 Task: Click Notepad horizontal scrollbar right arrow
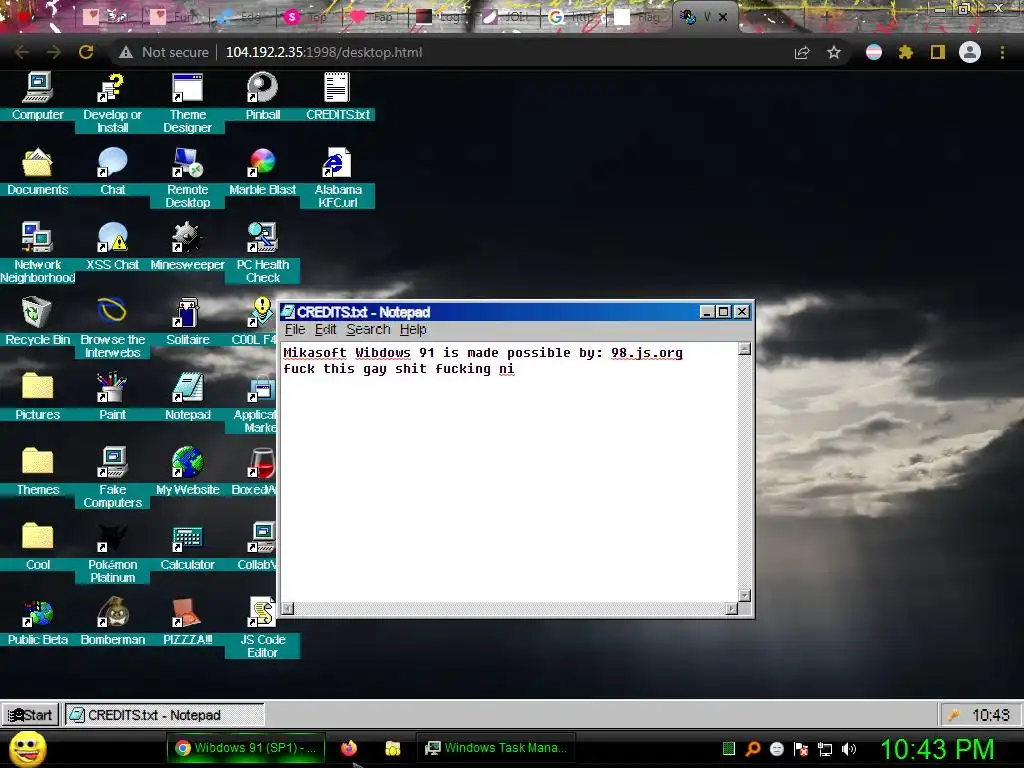731,609
